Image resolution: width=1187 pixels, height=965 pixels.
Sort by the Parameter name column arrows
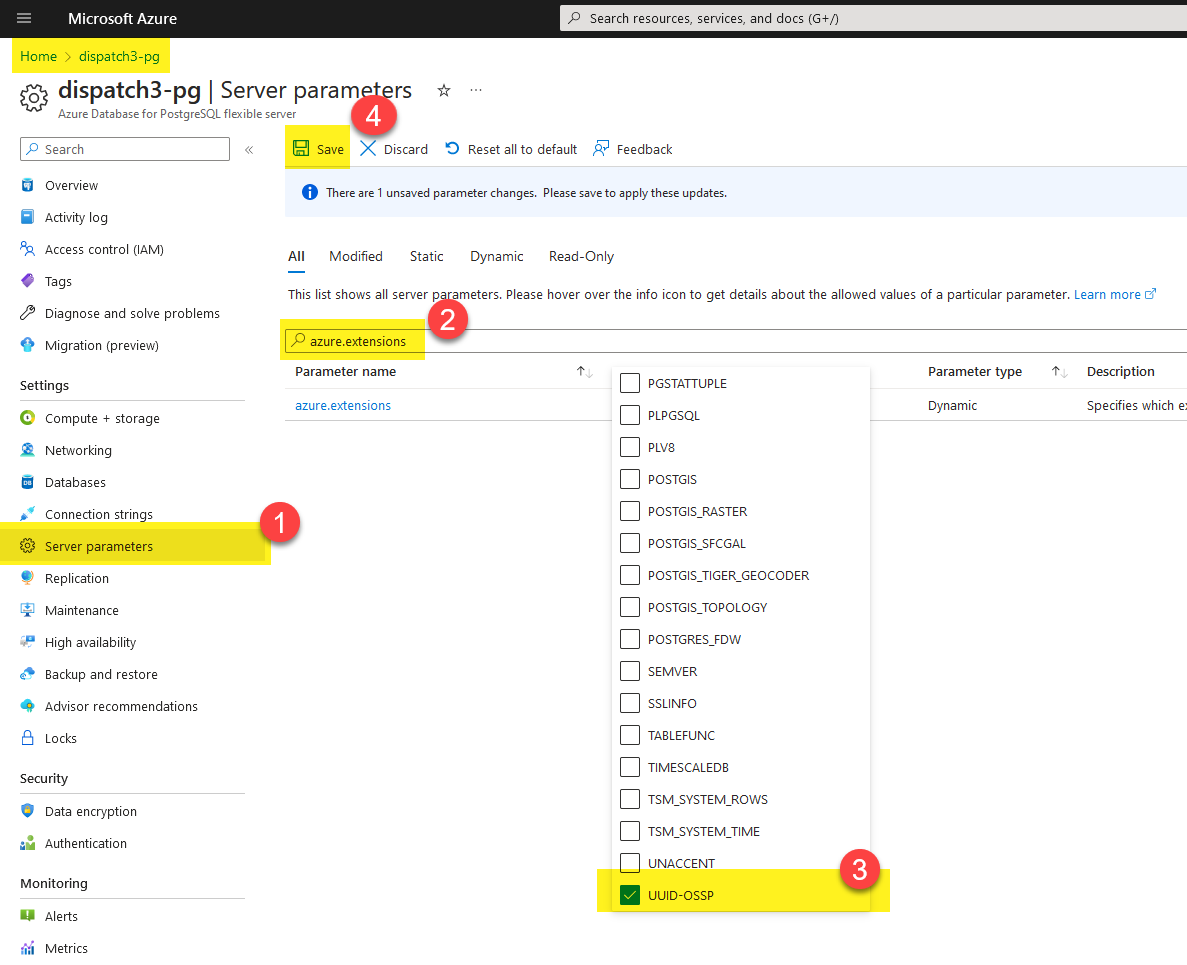(x=585, y=372)
